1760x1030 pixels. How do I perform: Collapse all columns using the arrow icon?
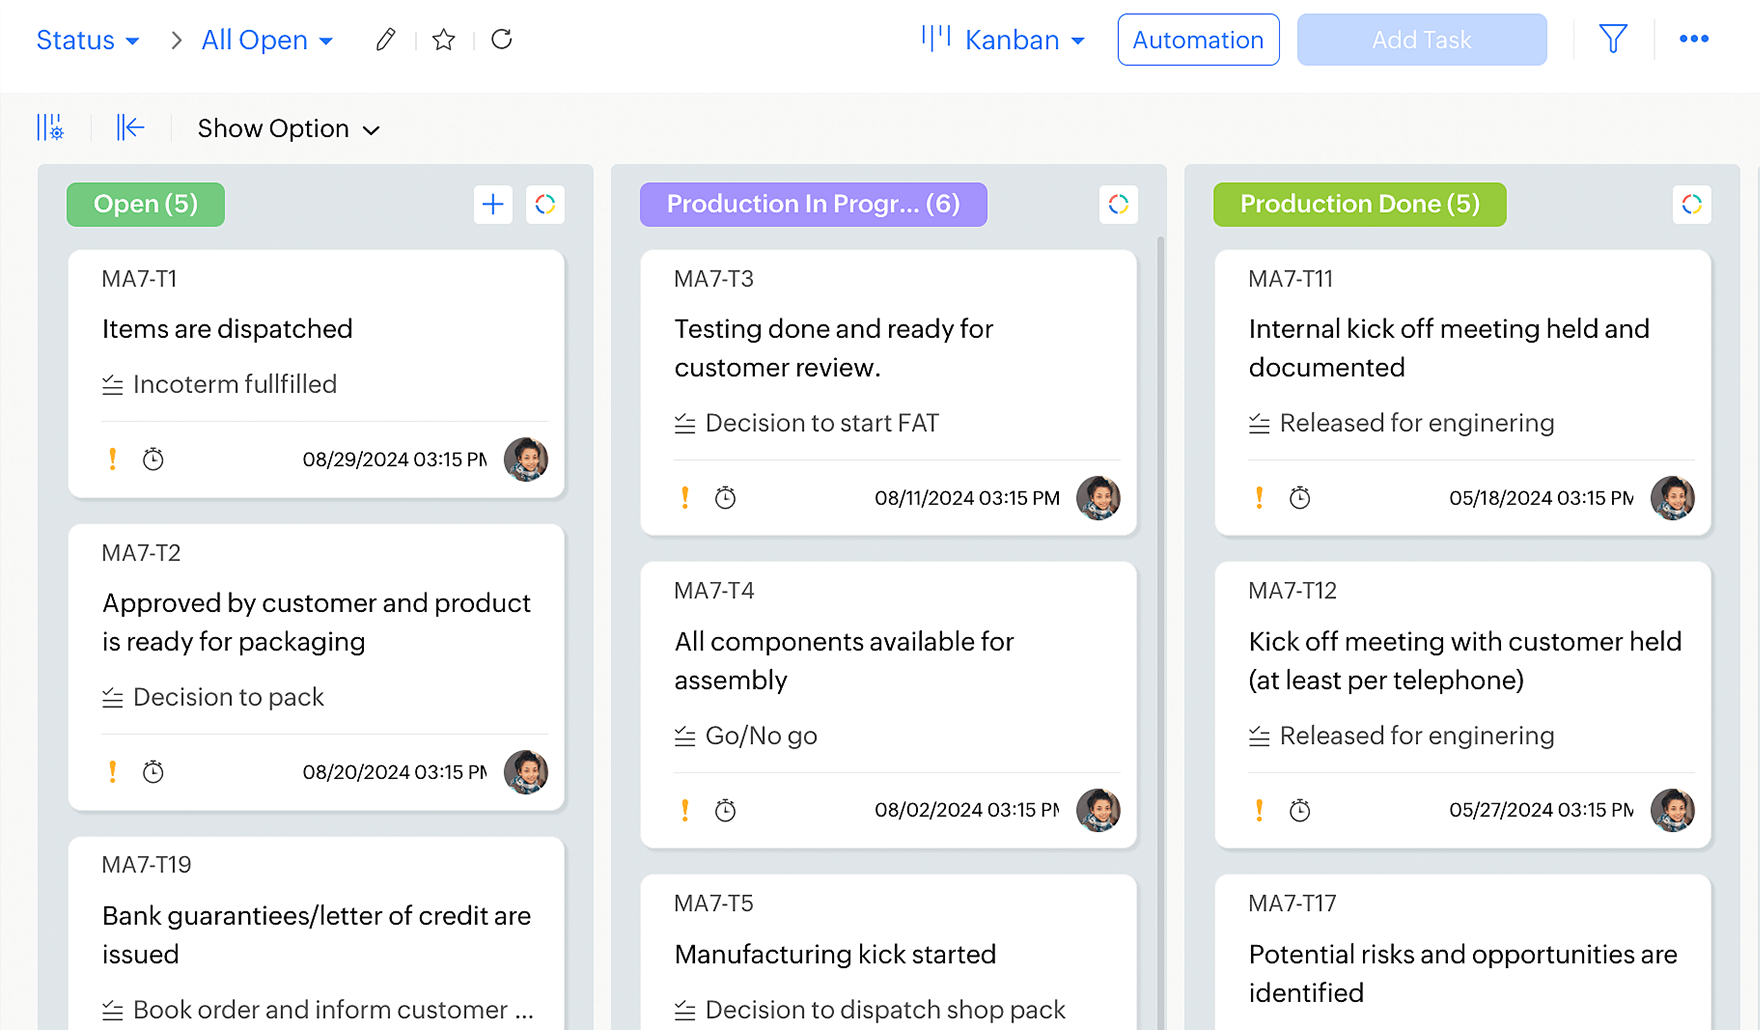130,128
